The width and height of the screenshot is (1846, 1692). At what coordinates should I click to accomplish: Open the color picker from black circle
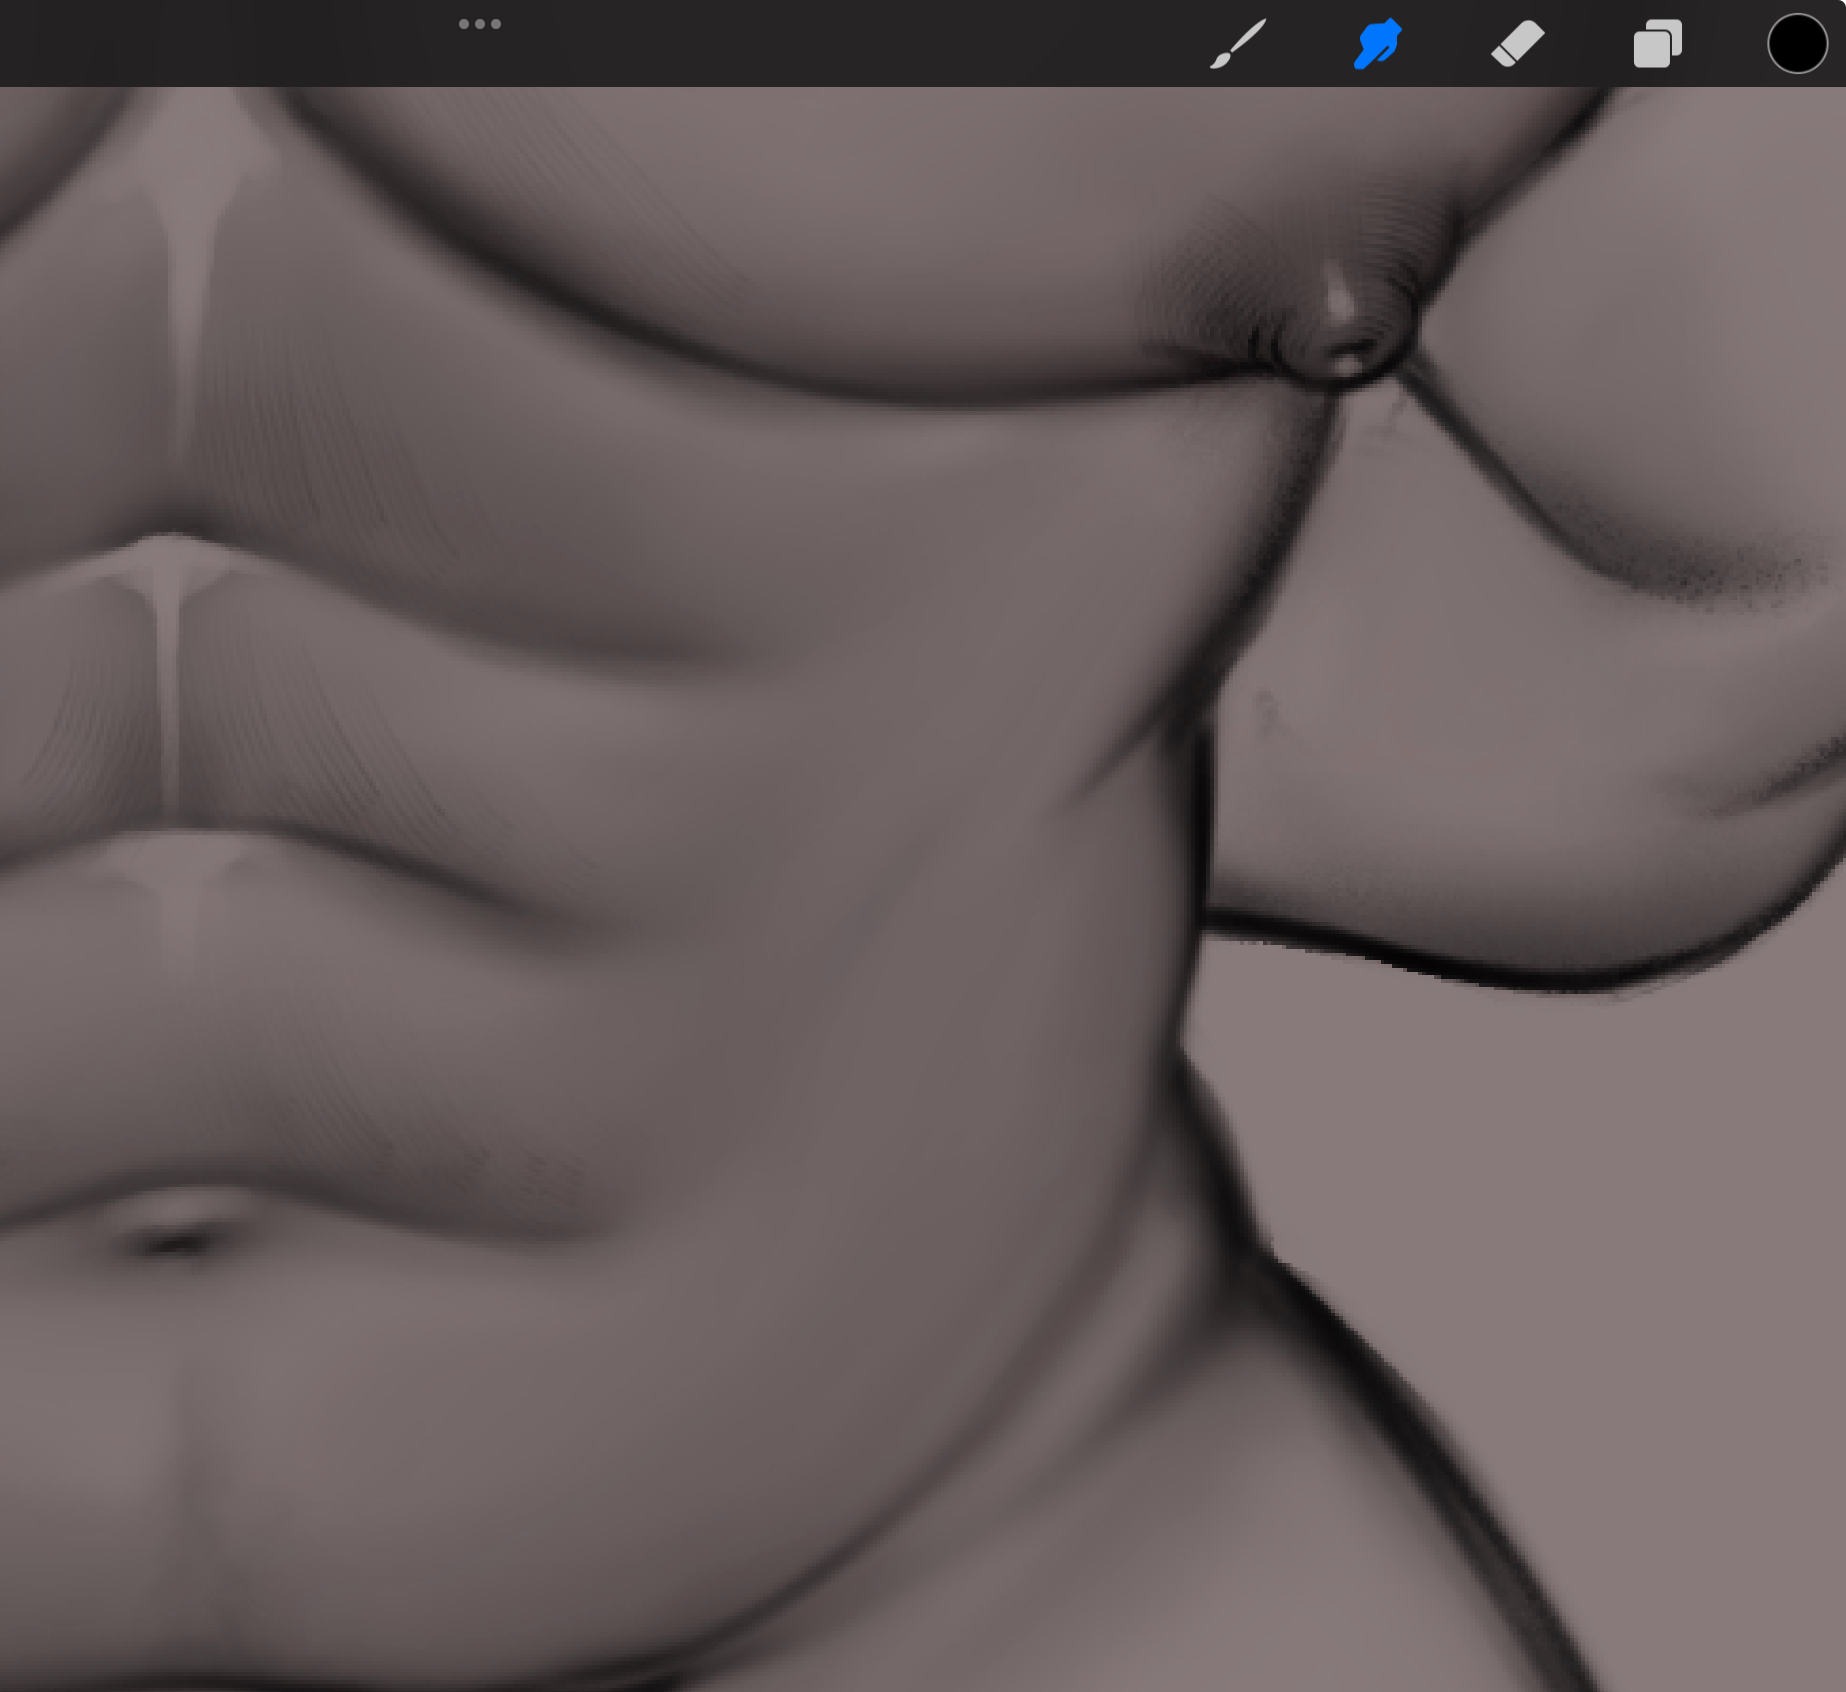(1796, 44)
